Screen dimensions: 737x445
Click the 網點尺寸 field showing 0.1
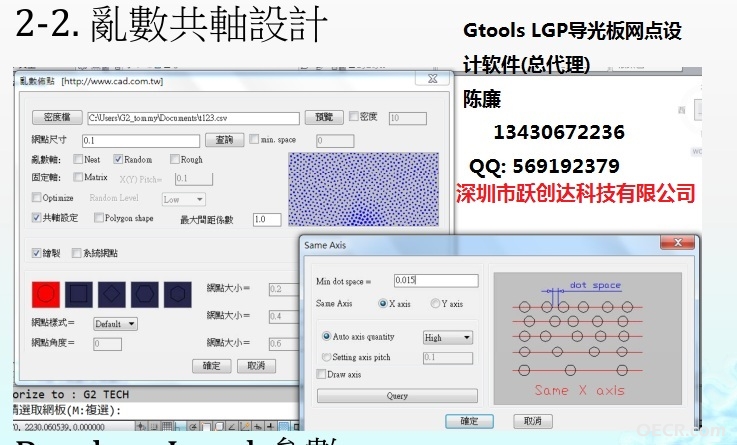coord(141,141)
